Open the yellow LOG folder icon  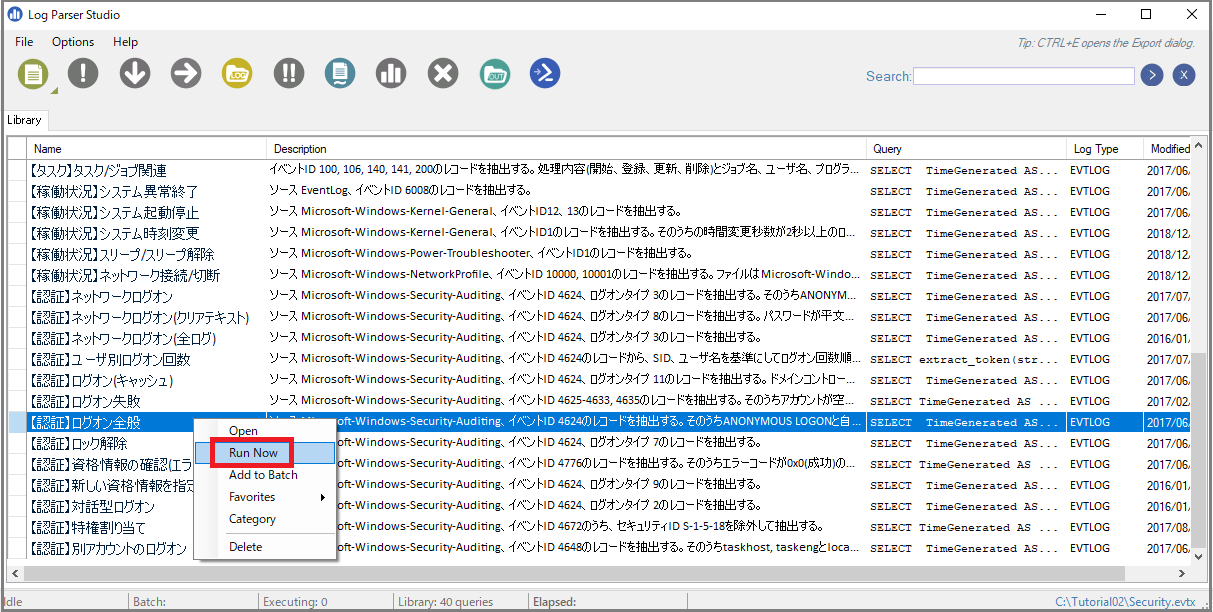click(237, 74)
